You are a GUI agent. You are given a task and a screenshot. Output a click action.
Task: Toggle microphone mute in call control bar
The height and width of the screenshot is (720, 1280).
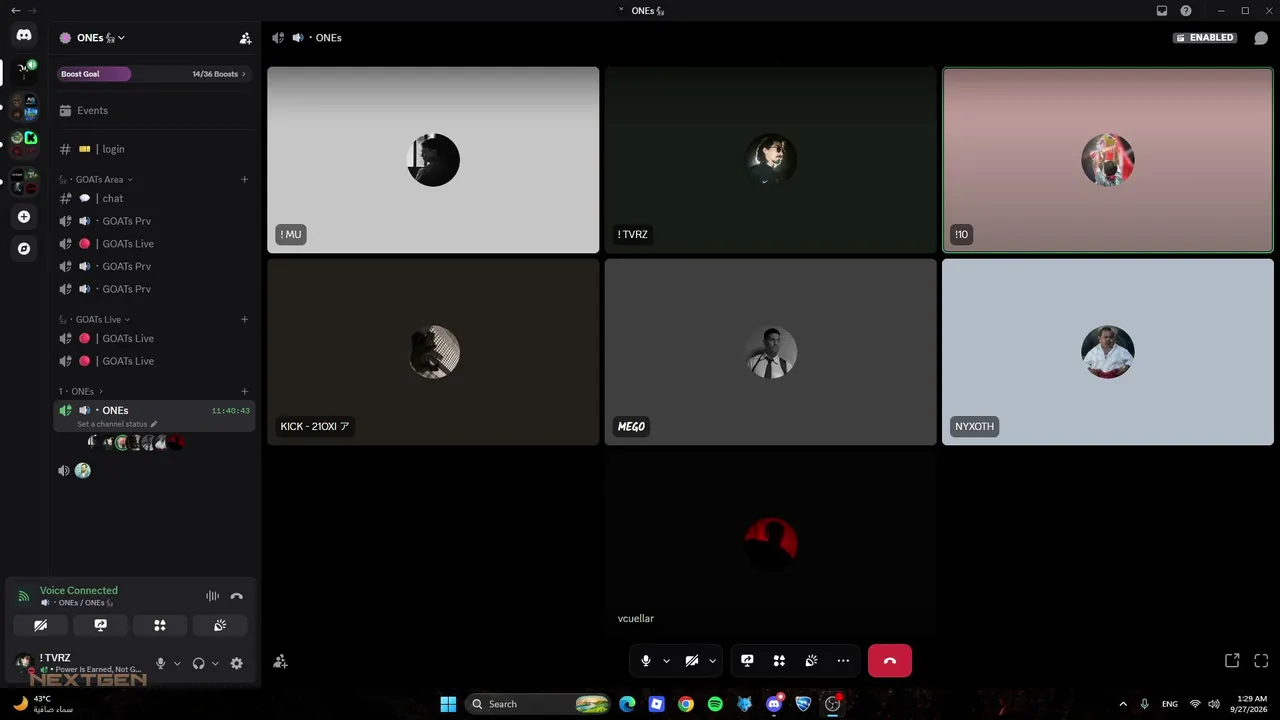tap(646, 661)
